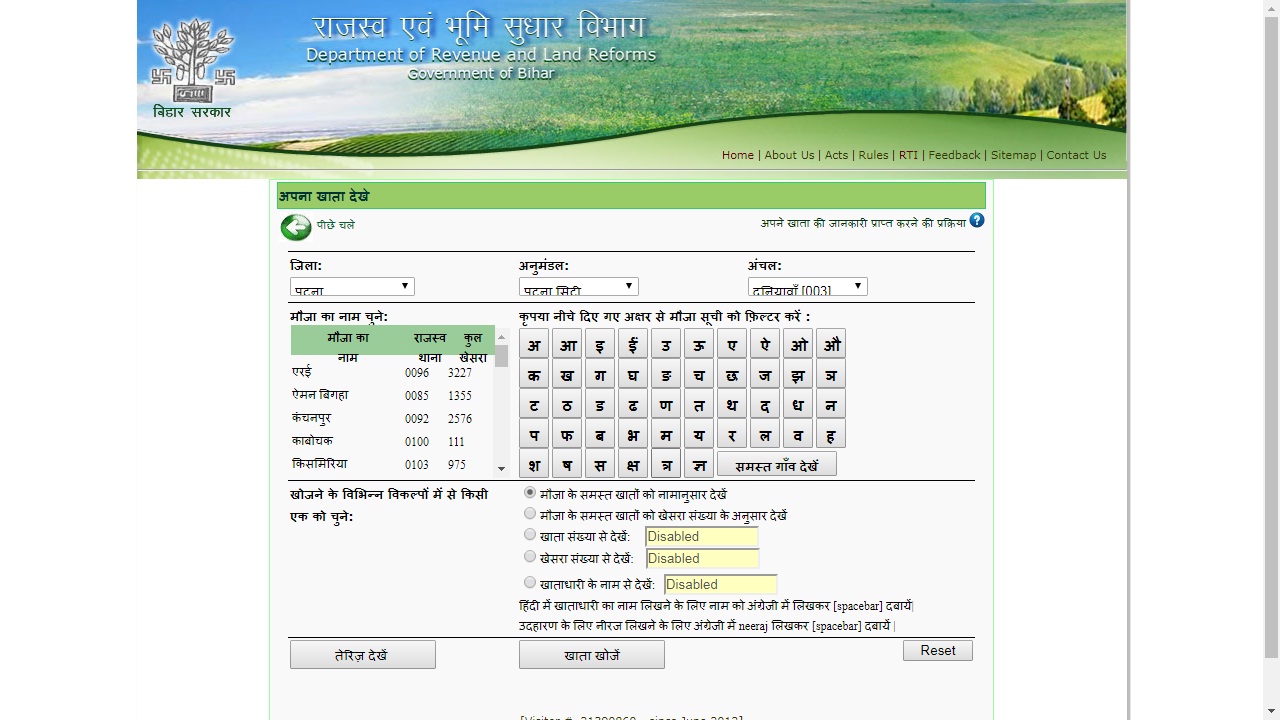Open the अंचल circle dropdown

click(x=807, y=287)
